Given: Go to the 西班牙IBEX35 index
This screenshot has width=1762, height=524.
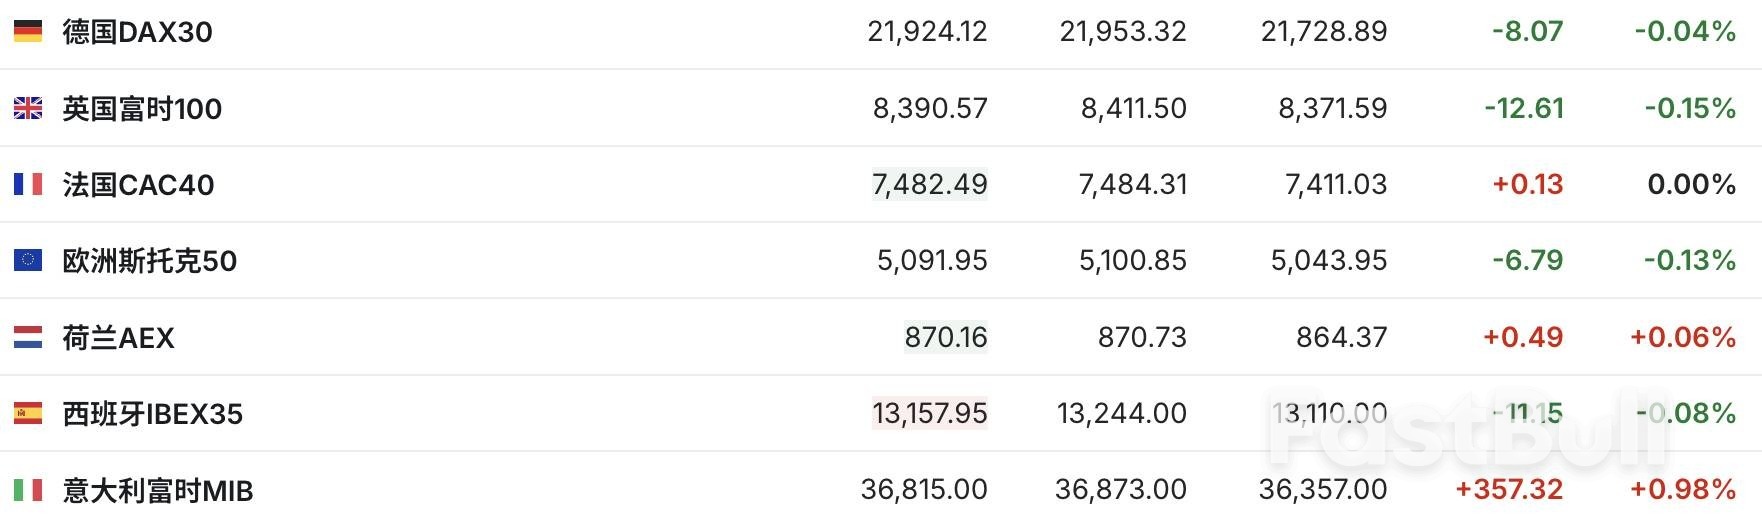Looking at the screenshot, I should pyautogui.click(x=152, y=414).
